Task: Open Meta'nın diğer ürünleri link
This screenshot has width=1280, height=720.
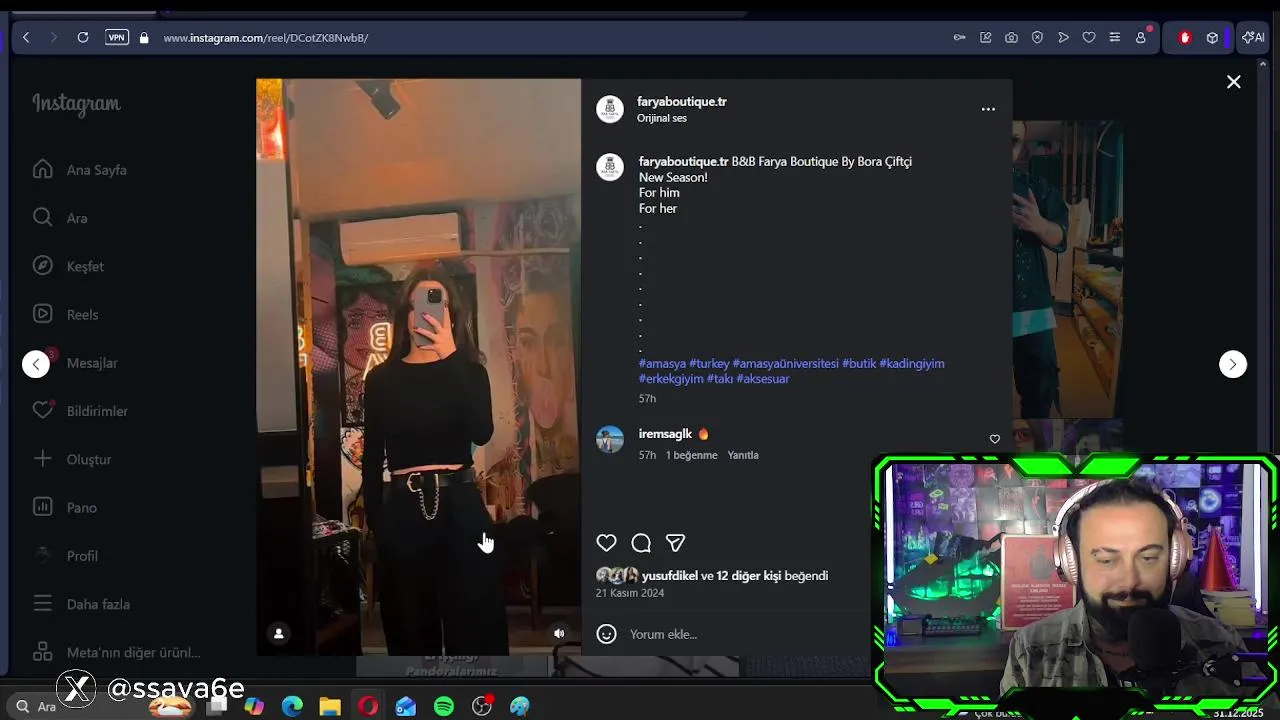Action: pos(116,652)
